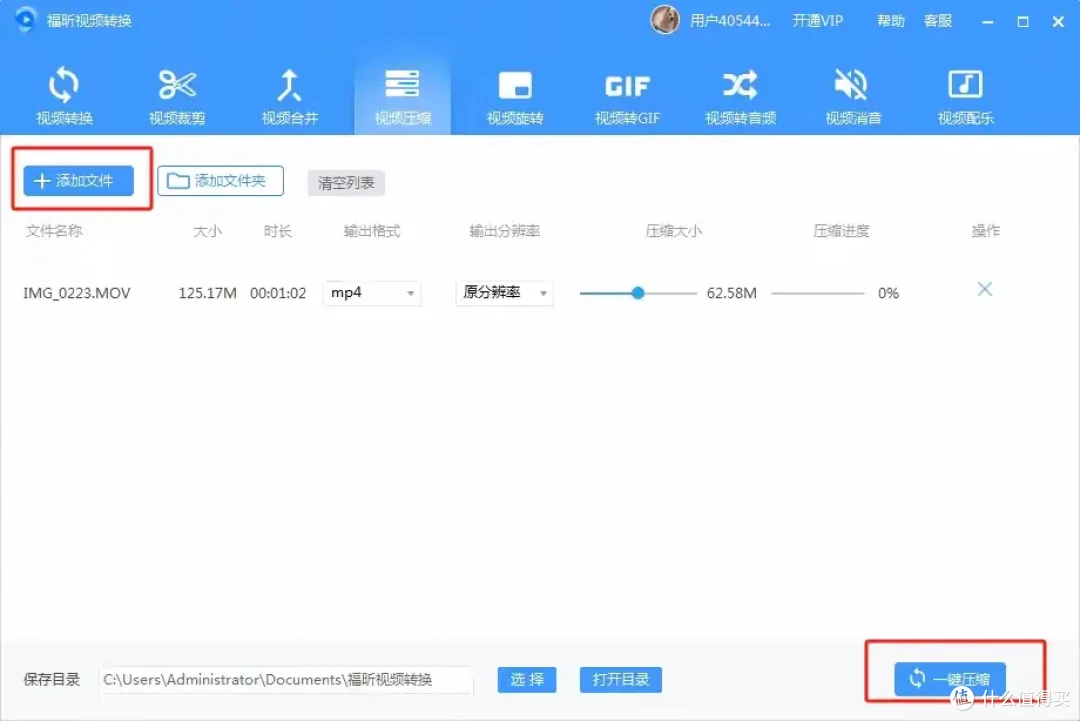
Task: Minimize the 福昕视频转换 window
Action: (988, 22)
